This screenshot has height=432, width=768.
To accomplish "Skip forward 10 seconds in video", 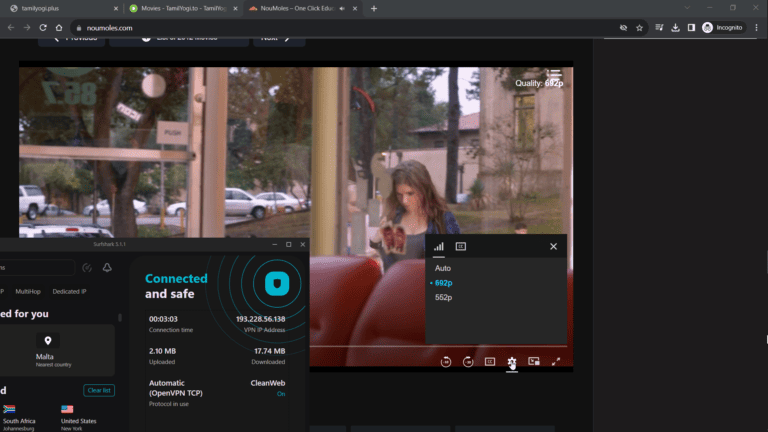I will [x=468, y=361].
